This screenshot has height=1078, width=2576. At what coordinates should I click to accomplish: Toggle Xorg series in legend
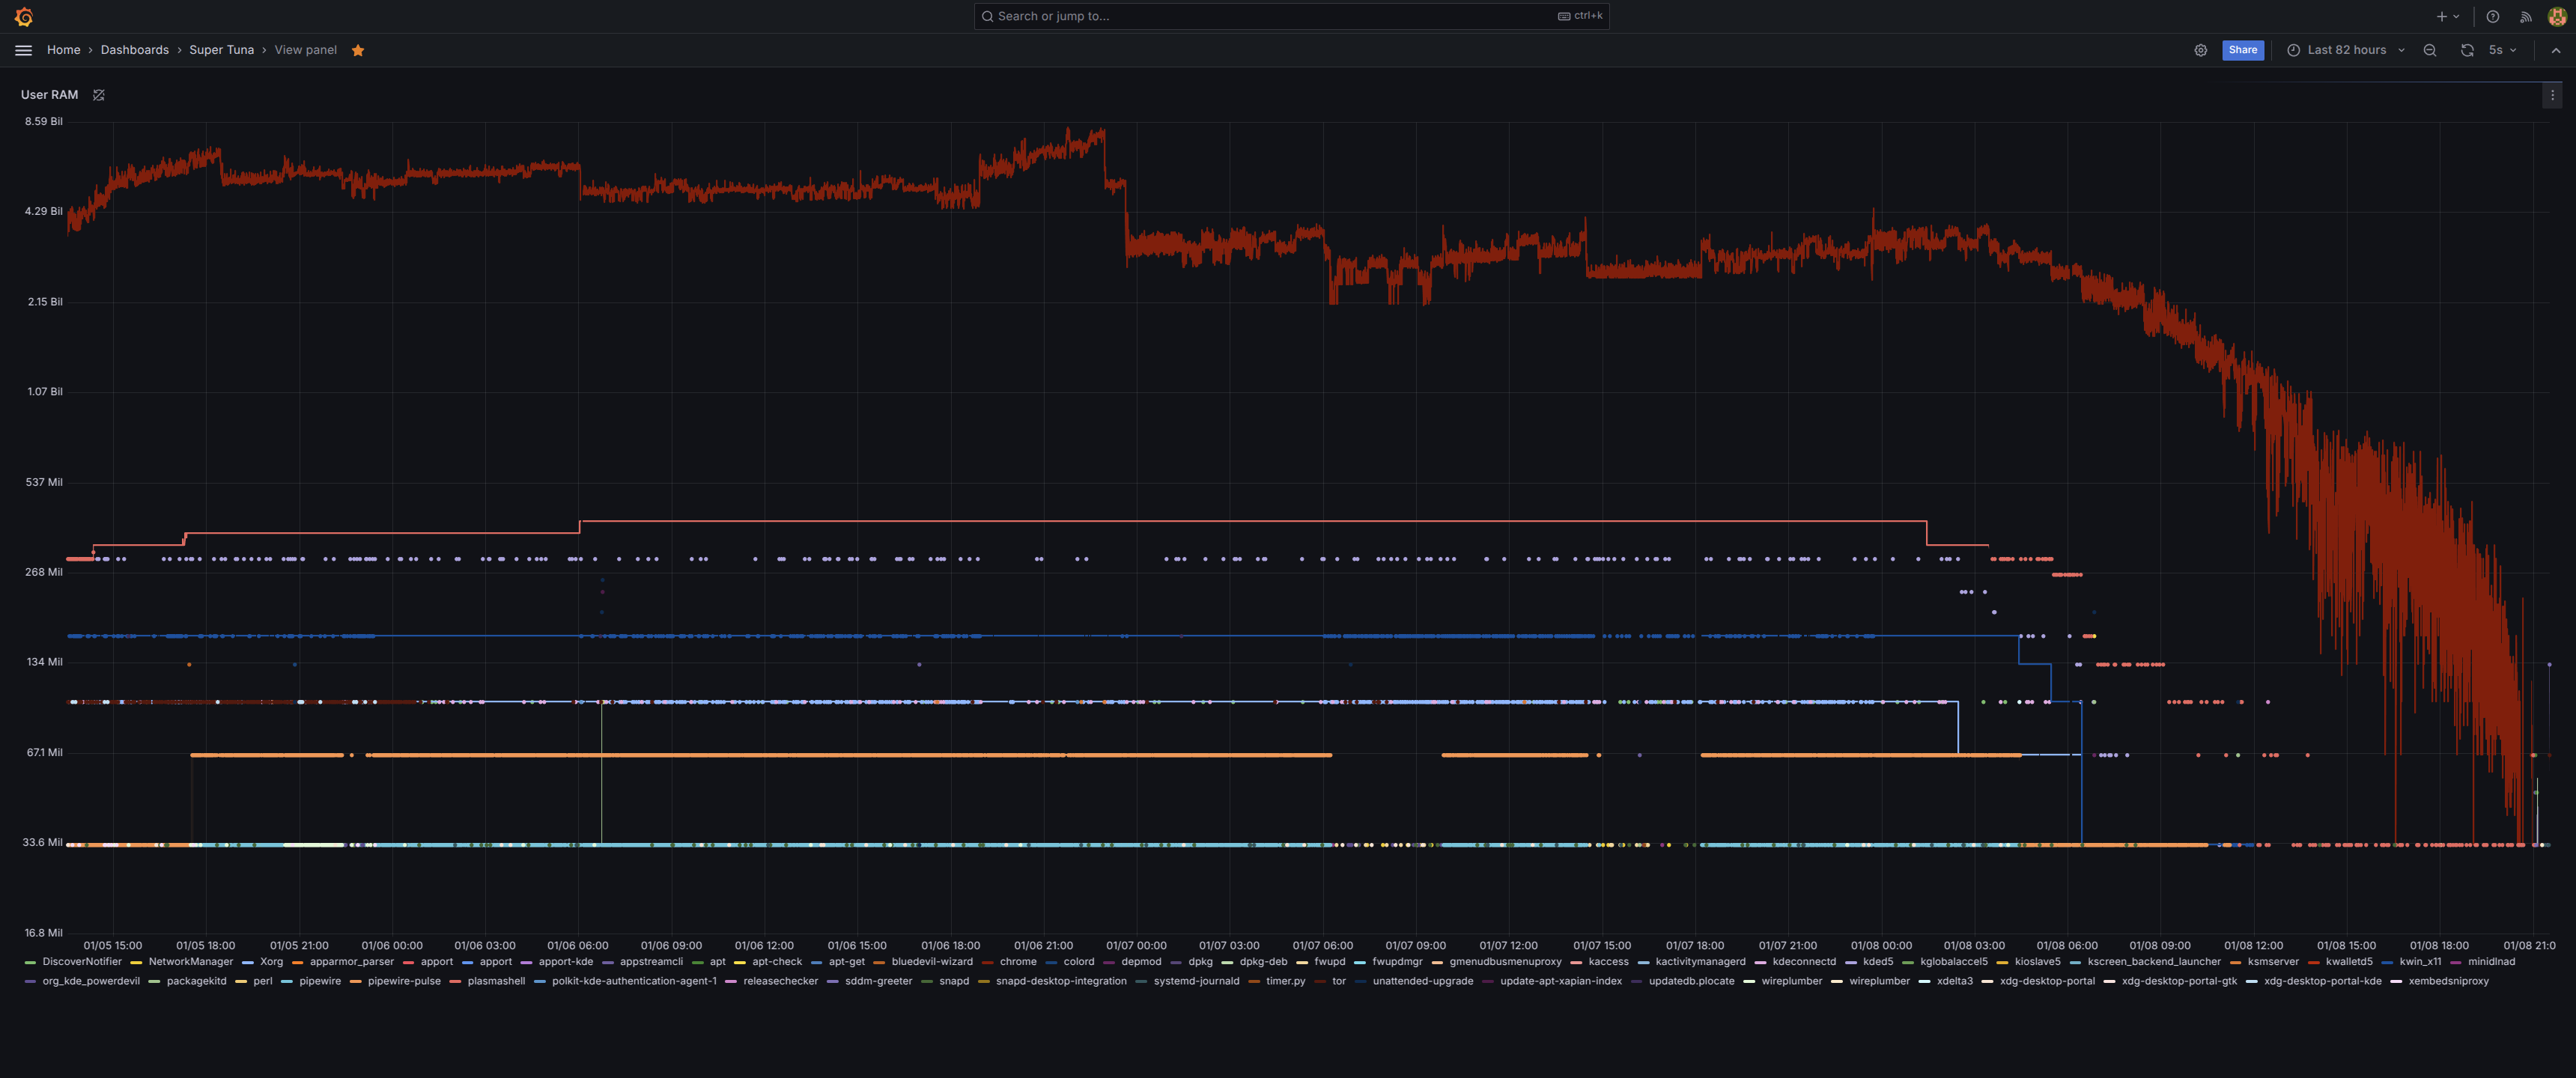coord(271,962)
